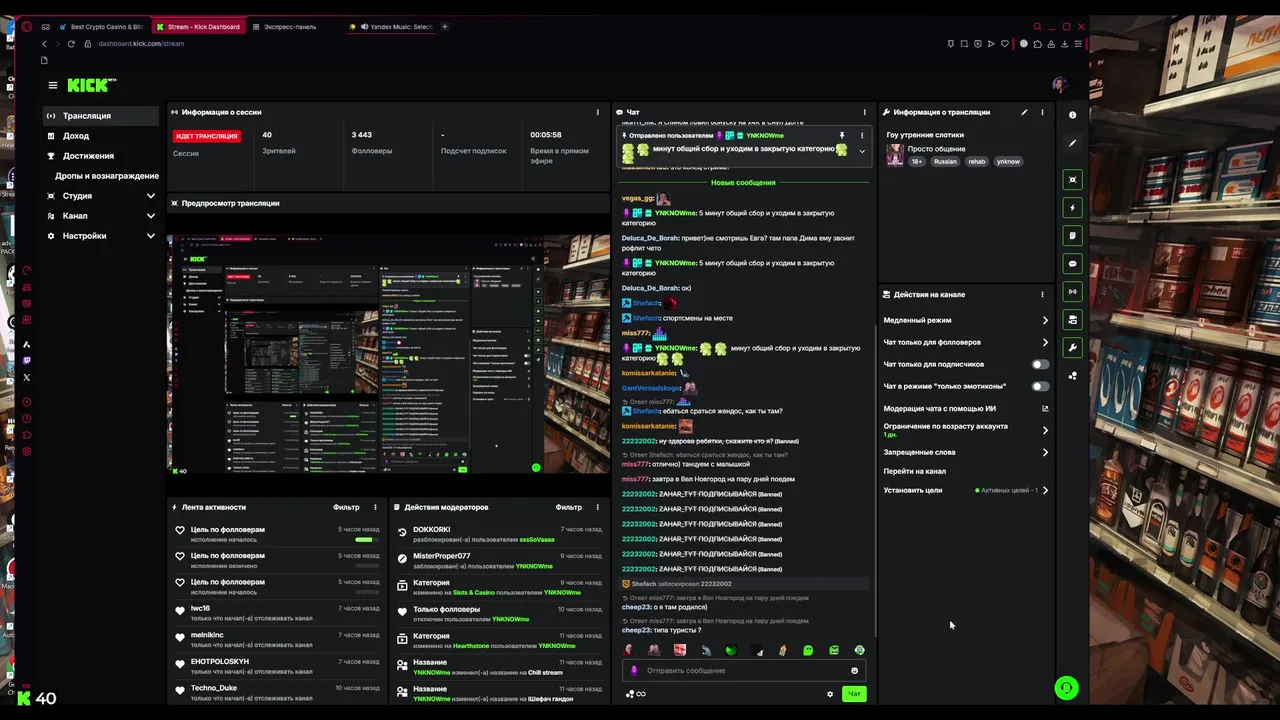1280x720 pixels.
Task: Toggle the Чат в режиме только эмотиконы switch
Action: (1041, 386)
